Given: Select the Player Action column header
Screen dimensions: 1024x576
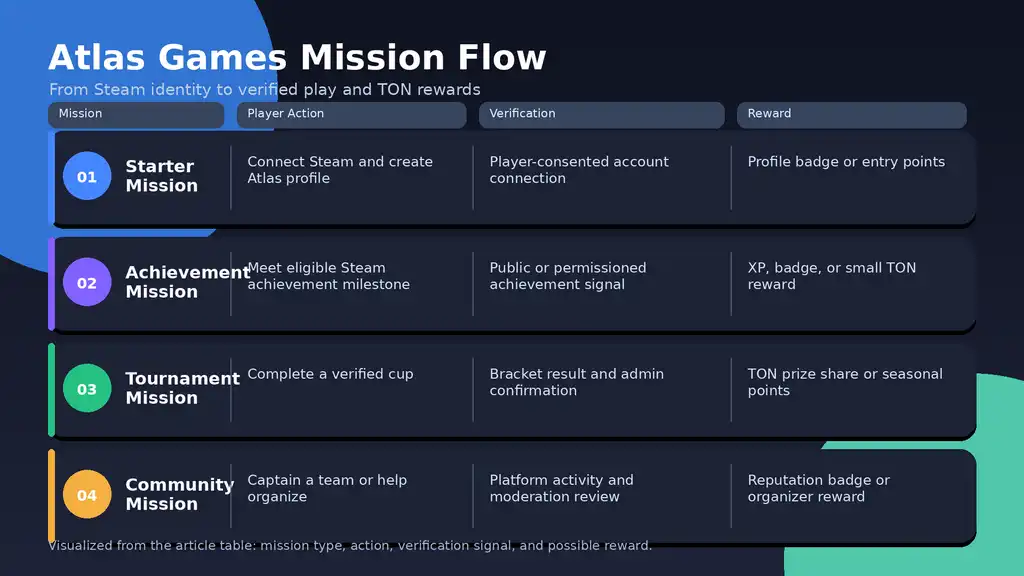Looking at the screenshot, I should pos(351,114).
